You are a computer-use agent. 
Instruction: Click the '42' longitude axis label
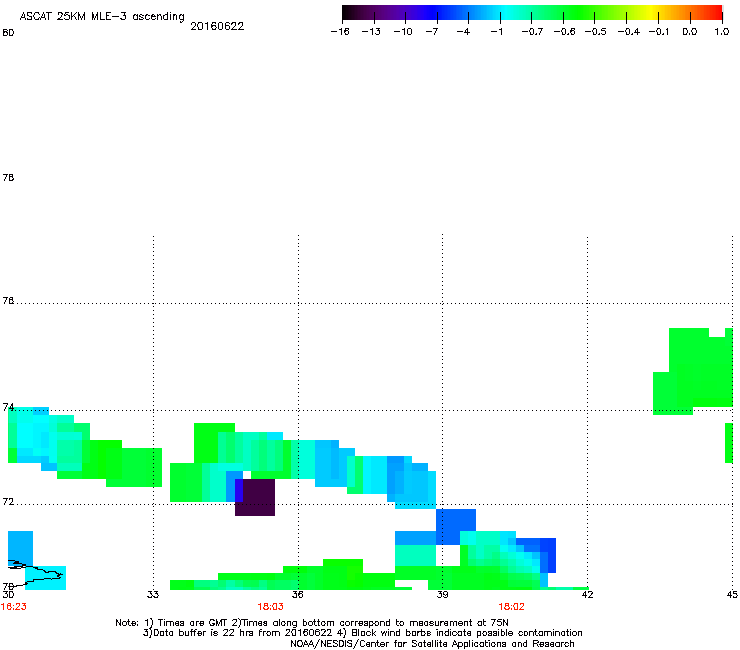[x=587, y=595]
